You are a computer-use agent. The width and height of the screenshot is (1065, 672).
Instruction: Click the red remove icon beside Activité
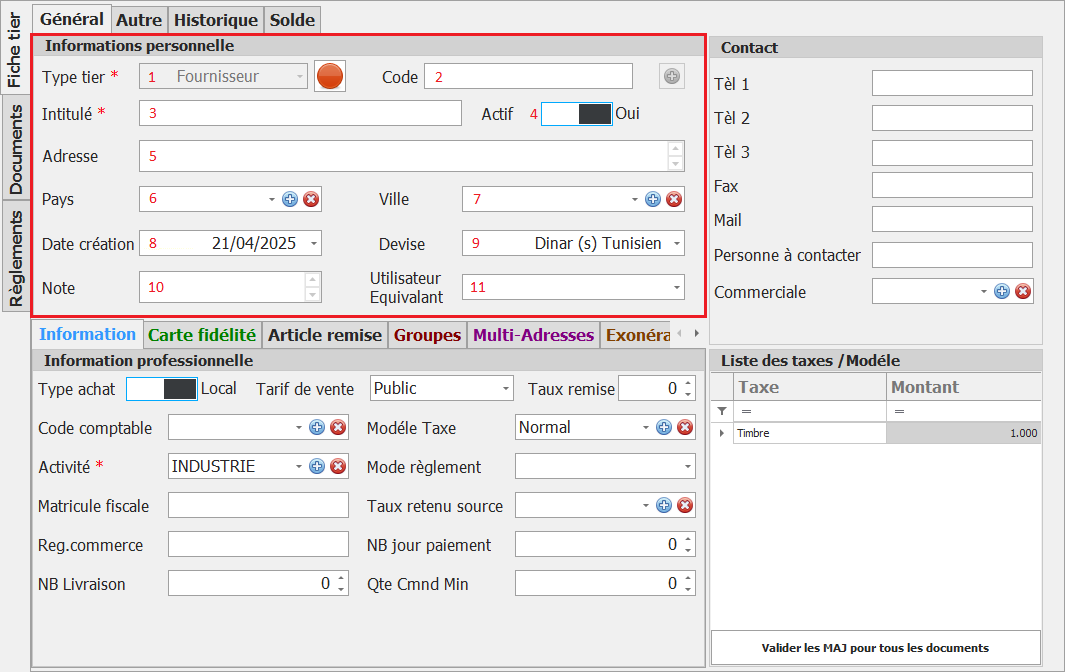click(x=338, y=466)
